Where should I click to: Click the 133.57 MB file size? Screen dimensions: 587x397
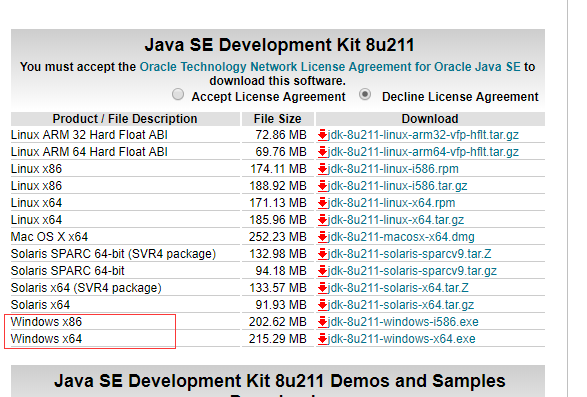pos(278,288)
